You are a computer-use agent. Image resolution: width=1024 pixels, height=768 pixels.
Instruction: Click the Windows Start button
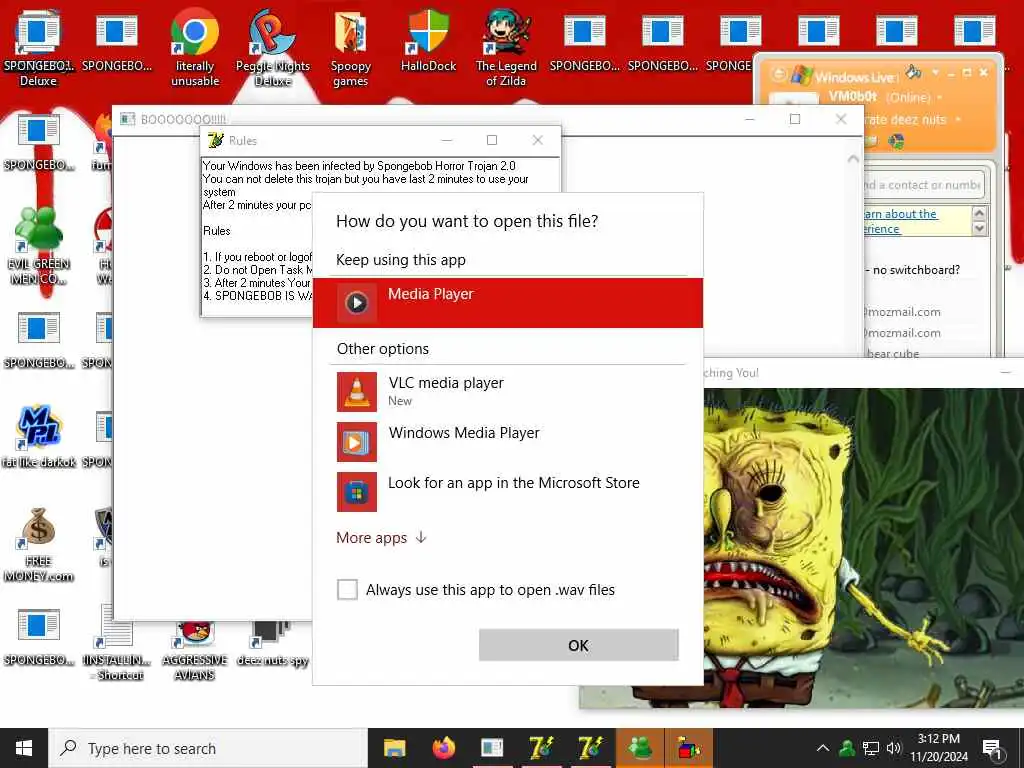pyautogui.click(x=24, y=748)
